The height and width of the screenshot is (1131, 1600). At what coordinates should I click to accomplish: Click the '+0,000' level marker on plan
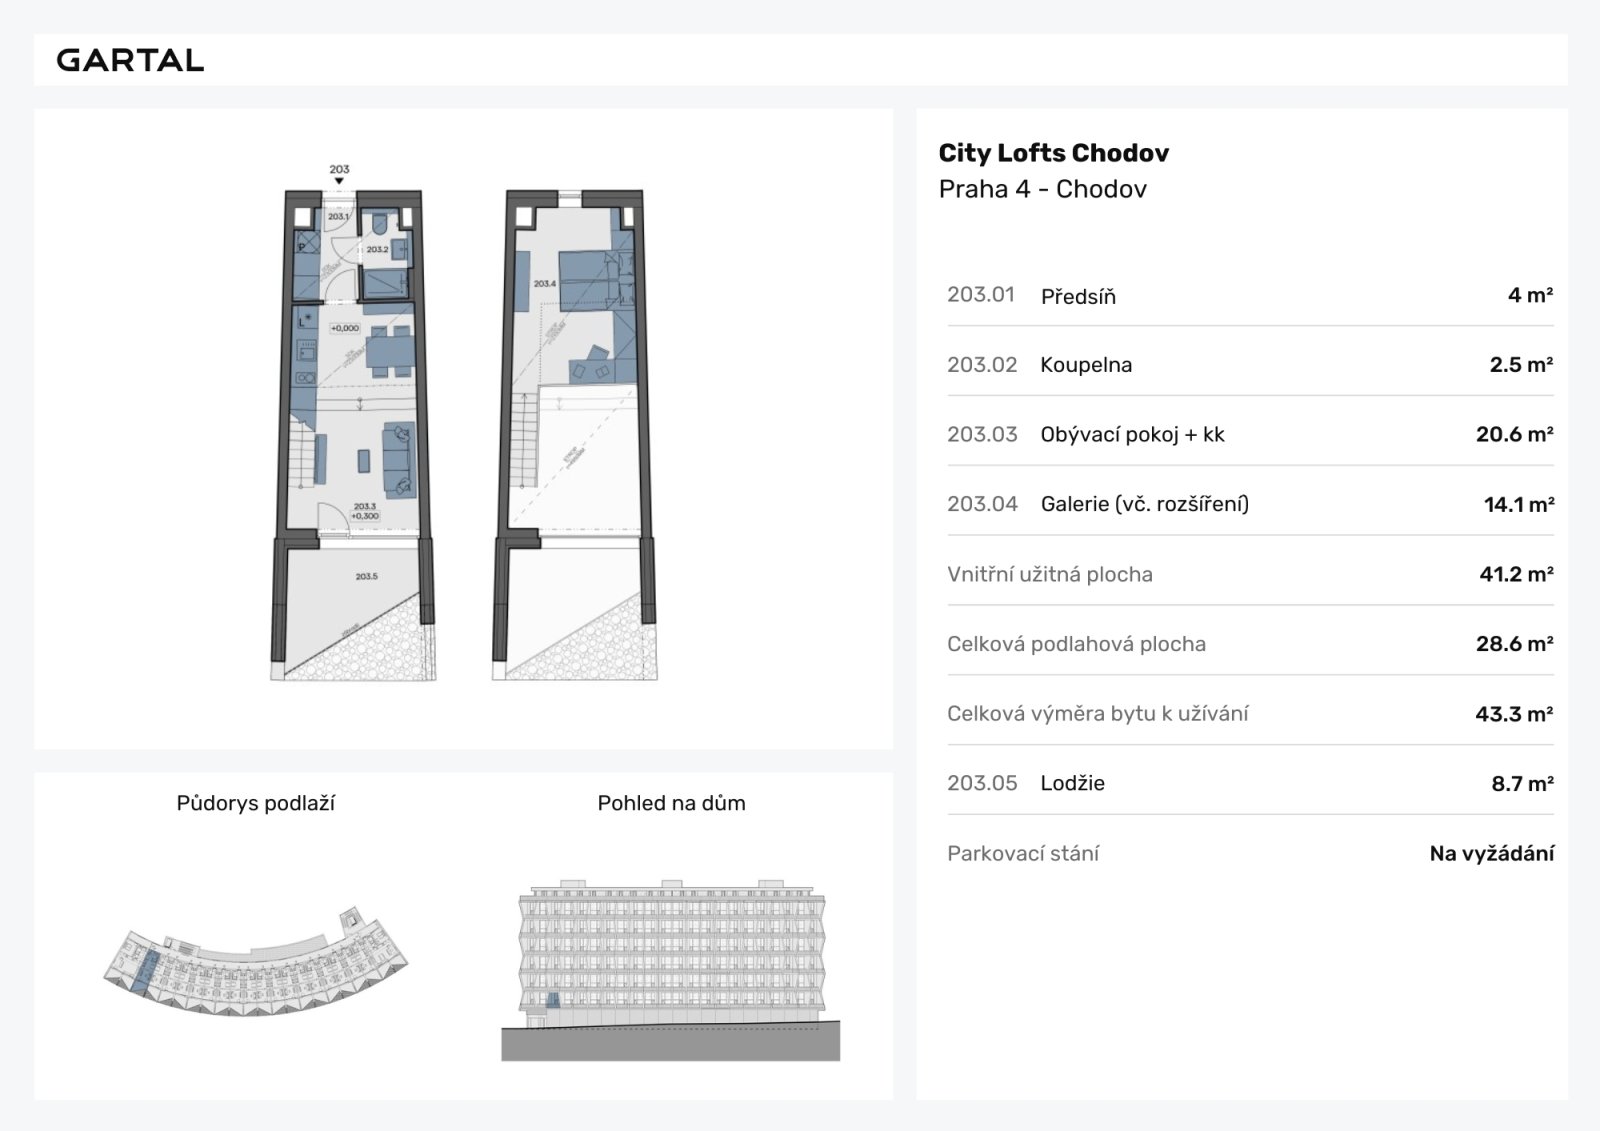click(345, 328)
